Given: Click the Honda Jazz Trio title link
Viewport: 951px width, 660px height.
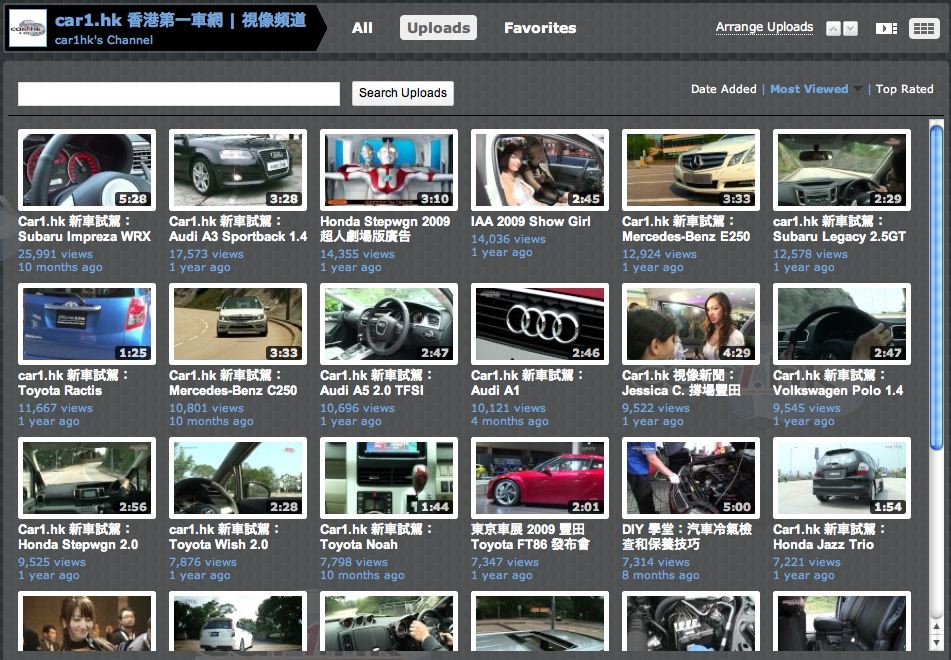Looking at the screenshot, I should tap(829, 537).
